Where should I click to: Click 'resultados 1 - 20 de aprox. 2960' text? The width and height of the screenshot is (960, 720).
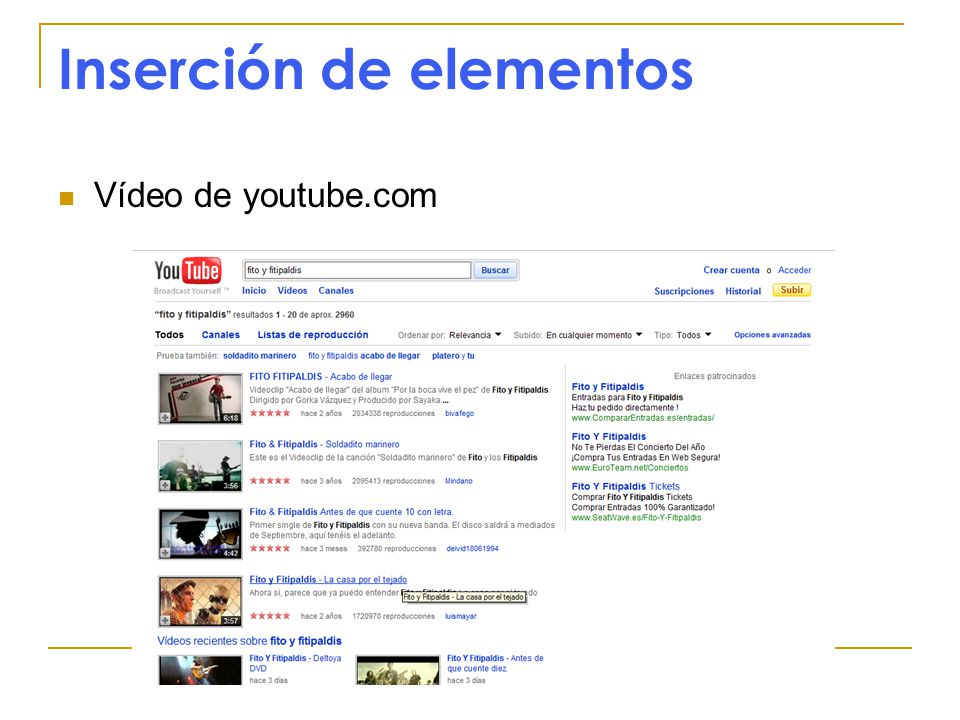click(294, 315)
